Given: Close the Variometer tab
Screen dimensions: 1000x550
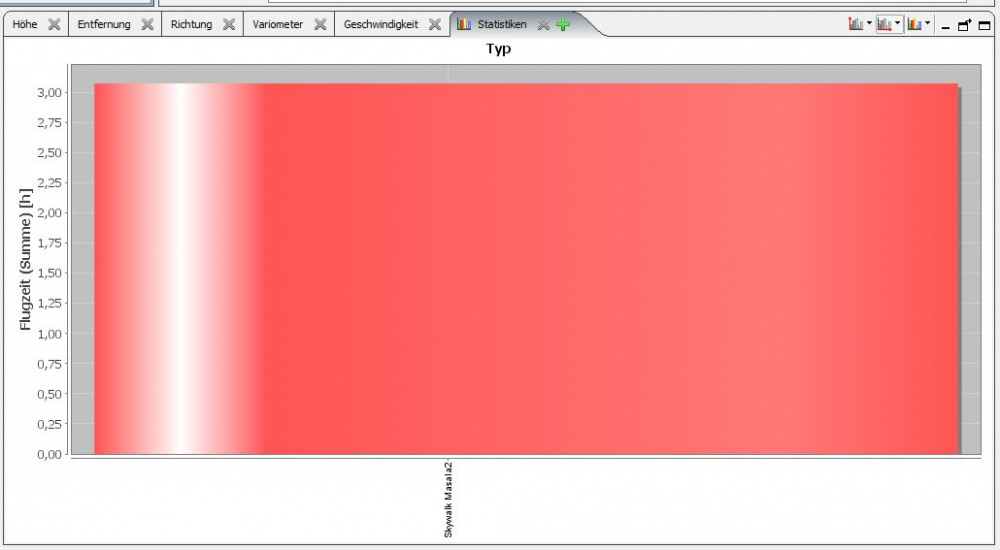Looking at the screenshot, I should coord(320,24).
